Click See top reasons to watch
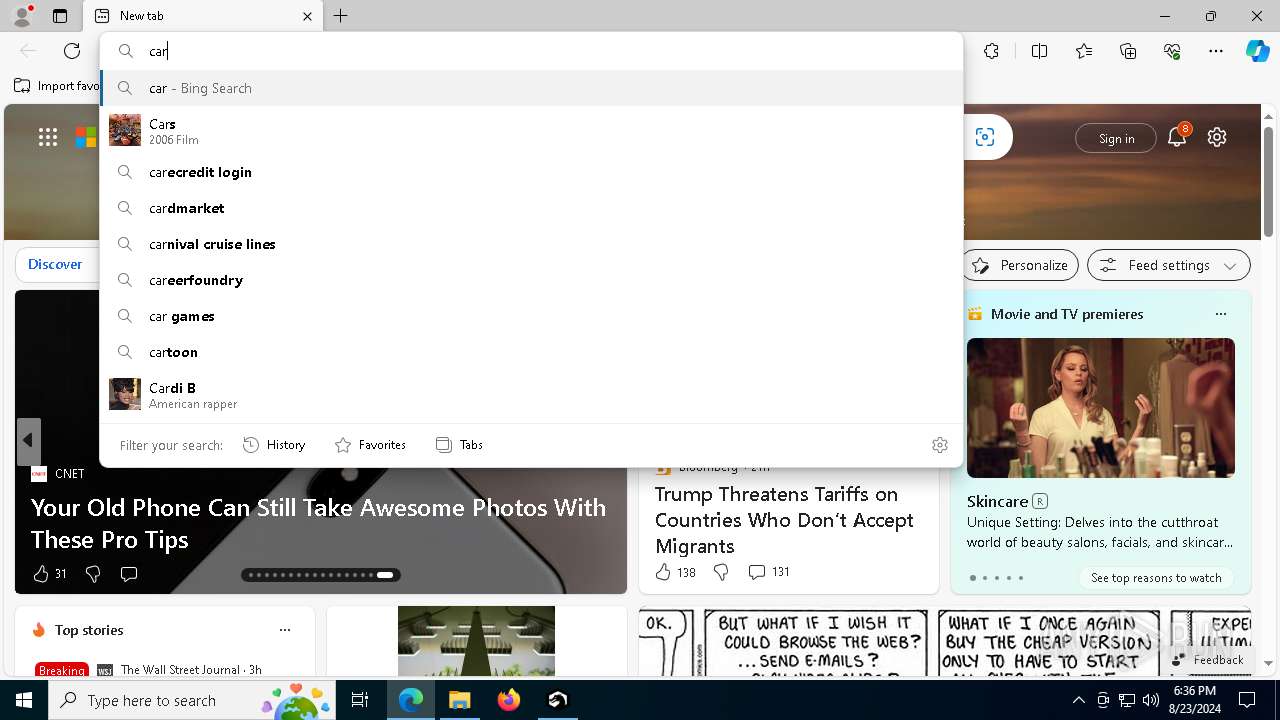 tap(1156, 578)
